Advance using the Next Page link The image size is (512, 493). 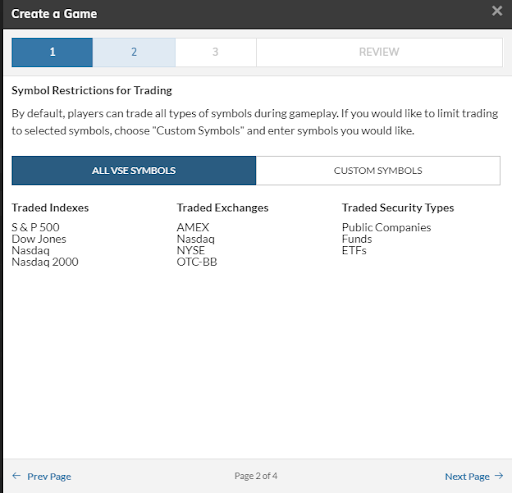click(467, 476)
